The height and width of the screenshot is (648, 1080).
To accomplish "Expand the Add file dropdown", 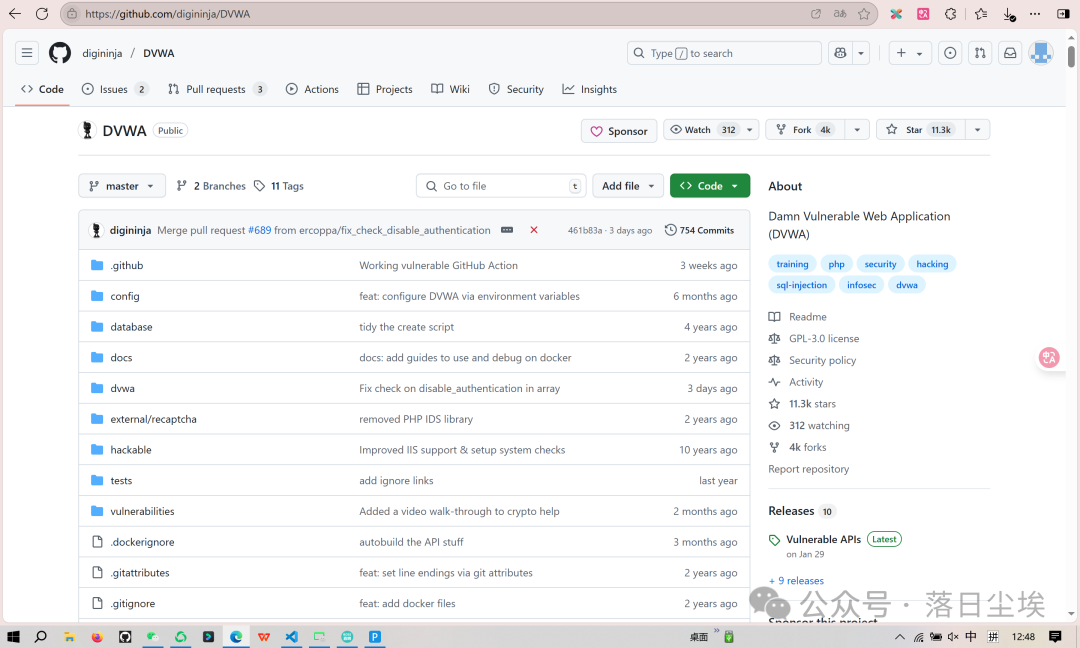I will 627,186.
